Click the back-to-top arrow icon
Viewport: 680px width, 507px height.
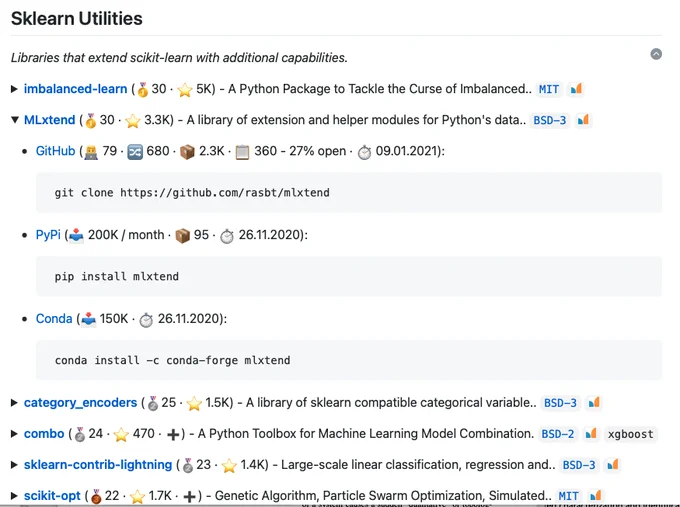[x=656, y=54]
